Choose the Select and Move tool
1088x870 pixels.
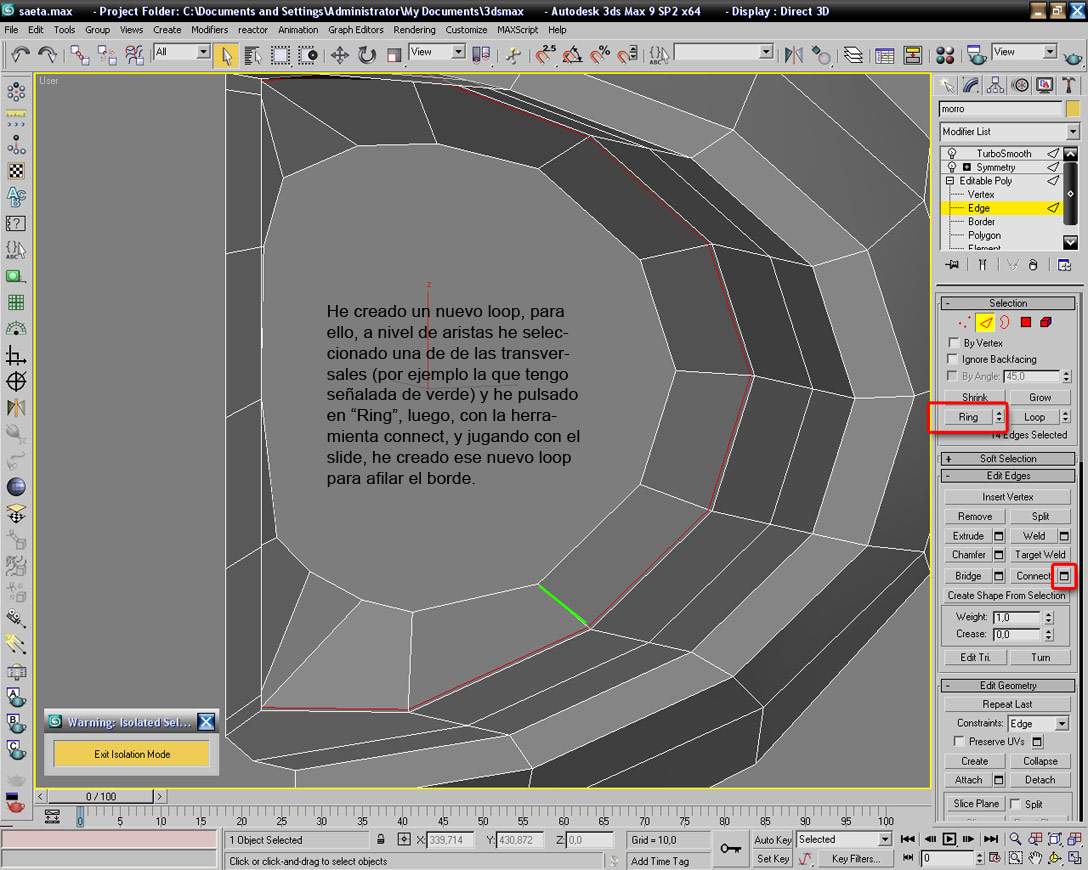point(339,55)
